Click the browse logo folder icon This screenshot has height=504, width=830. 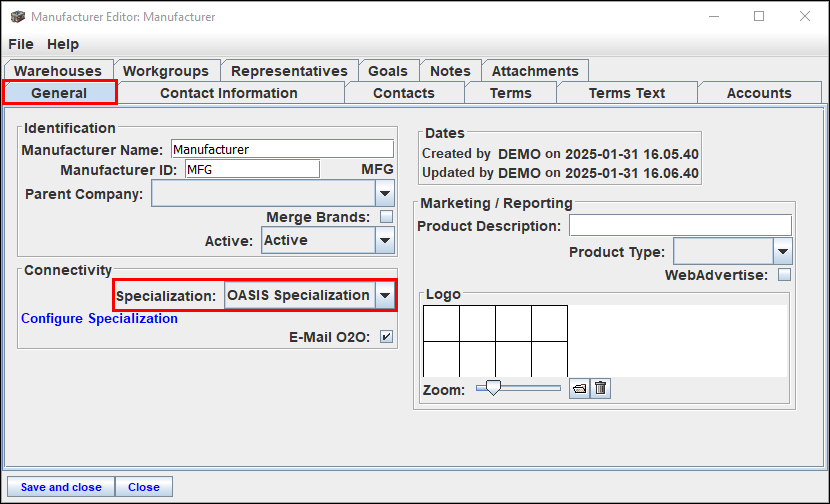coord(579,389)
